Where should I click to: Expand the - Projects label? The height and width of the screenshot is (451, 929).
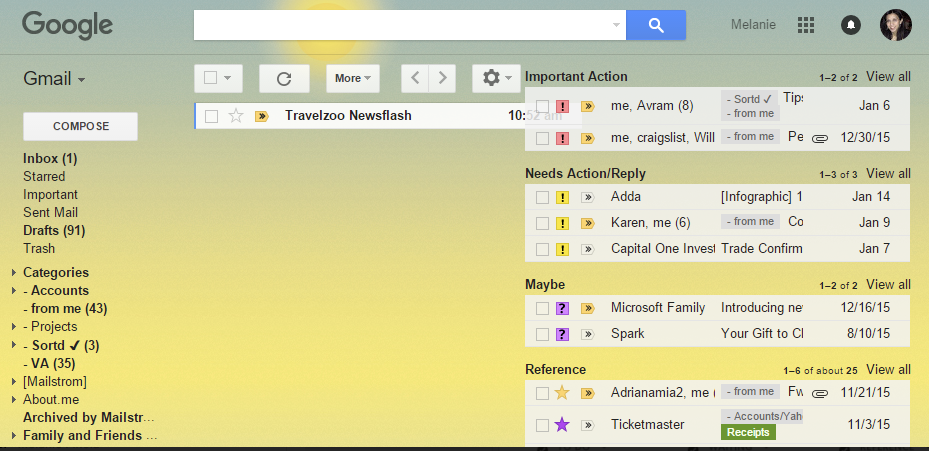click(x=14, y=327)
